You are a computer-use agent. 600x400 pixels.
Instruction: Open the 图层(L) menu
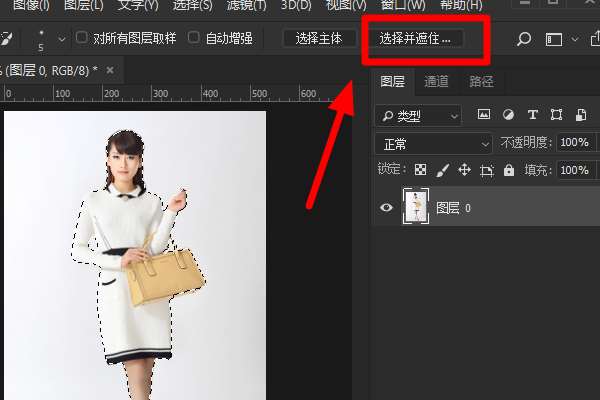(x=83, y=5)
